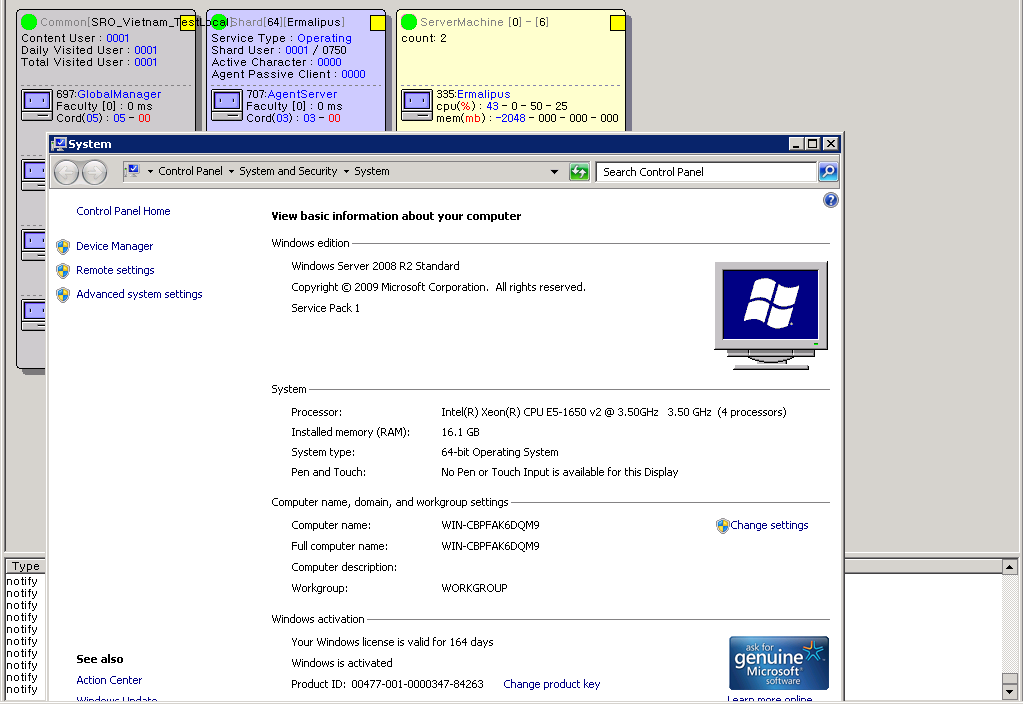1023x704 pixels.
Task: Click the System window title bar icon
Action: click(x=59, y=144)
